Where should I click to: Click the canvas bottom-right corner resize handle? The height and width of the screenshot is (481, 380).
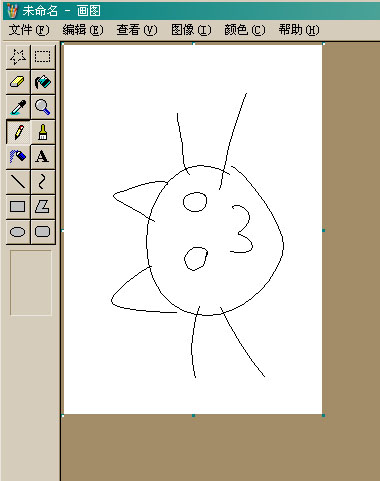tap(323, 415)
